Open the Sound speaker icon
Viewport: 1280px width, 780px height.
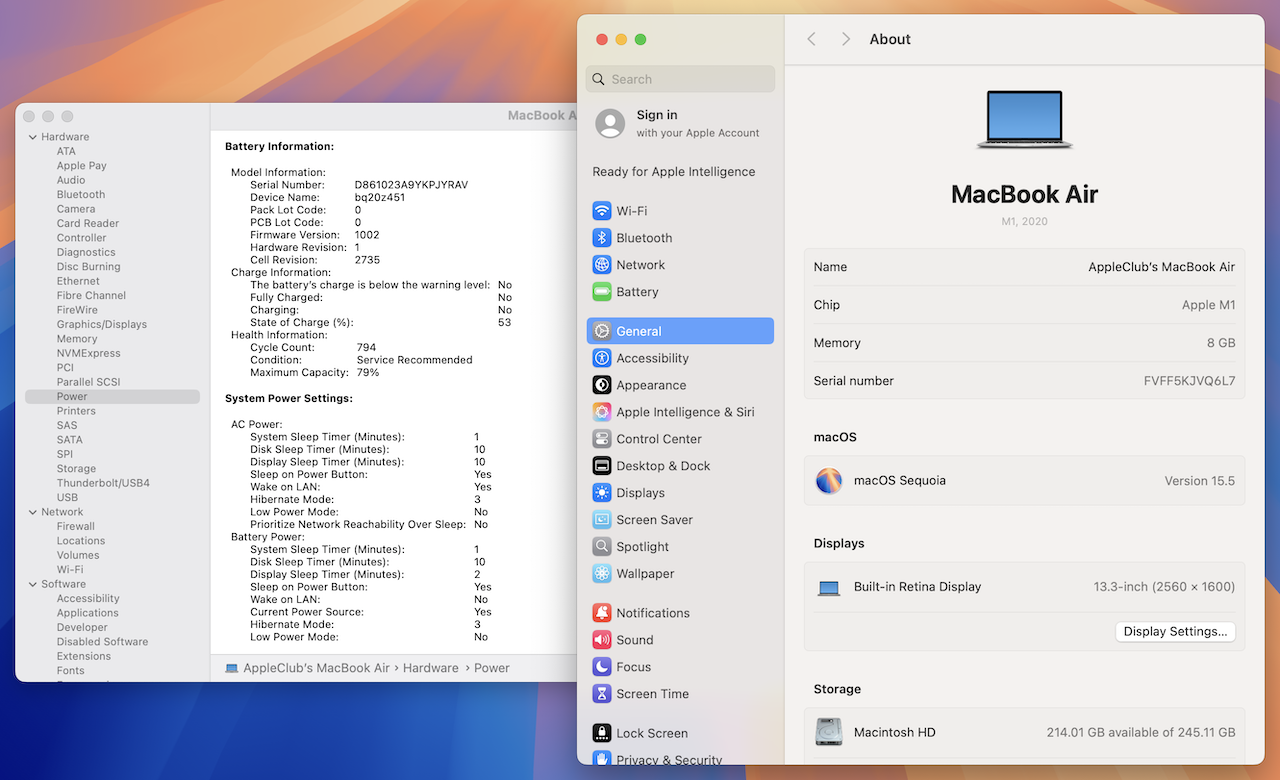[x=601, y=640]
